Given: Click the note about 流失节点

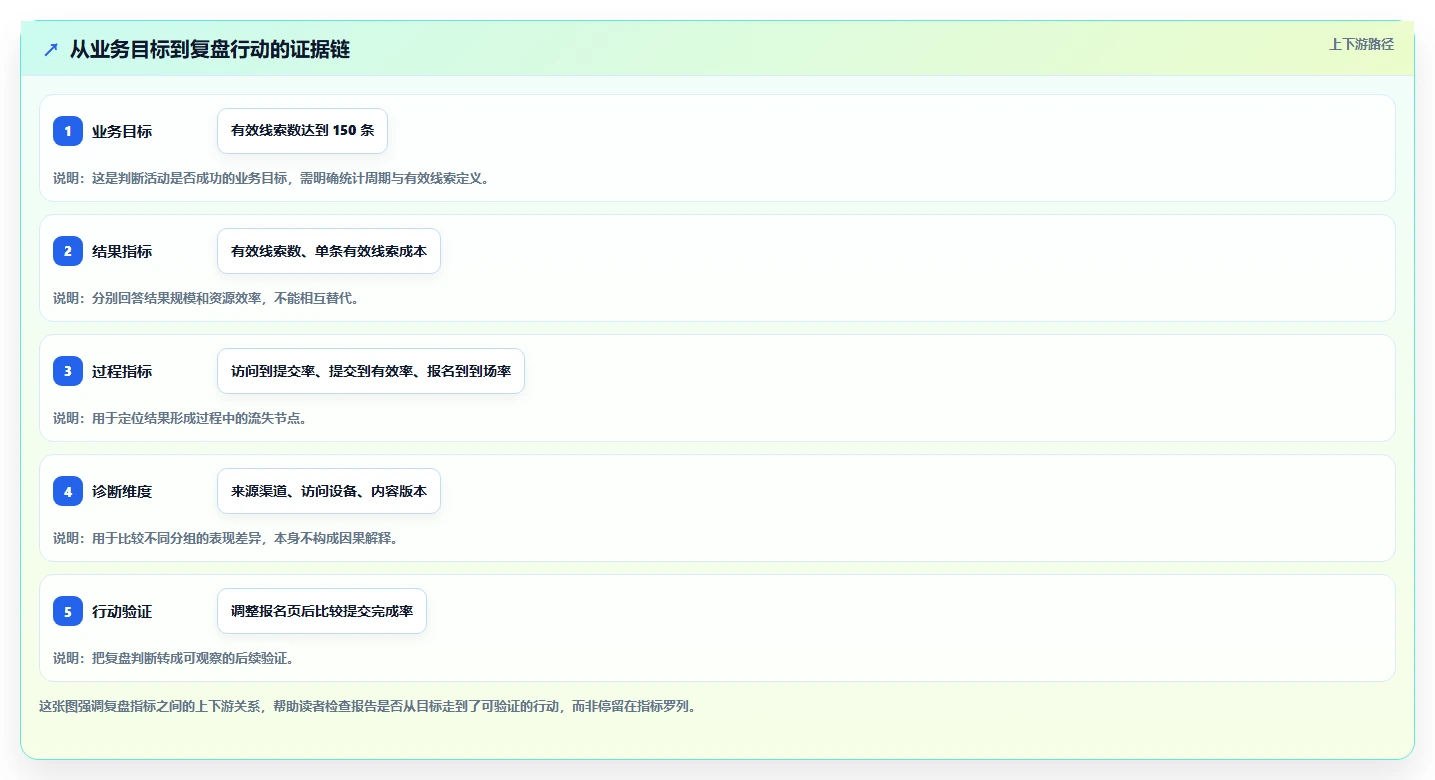Looking at the screenshot, I should click(180, 418).
